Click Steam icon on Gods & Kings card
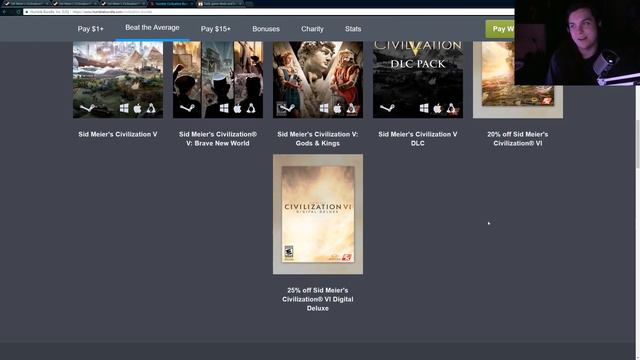The image size is (640, 360). pyautogui.click(x=288, y=108)
